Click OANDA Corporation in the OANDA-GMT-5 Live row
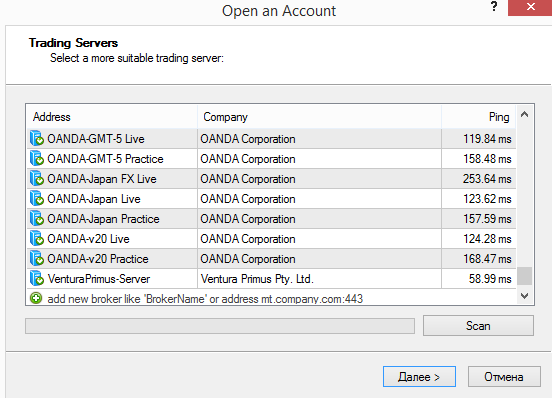The height and width of the screenshot is (398, 552). 248,139
